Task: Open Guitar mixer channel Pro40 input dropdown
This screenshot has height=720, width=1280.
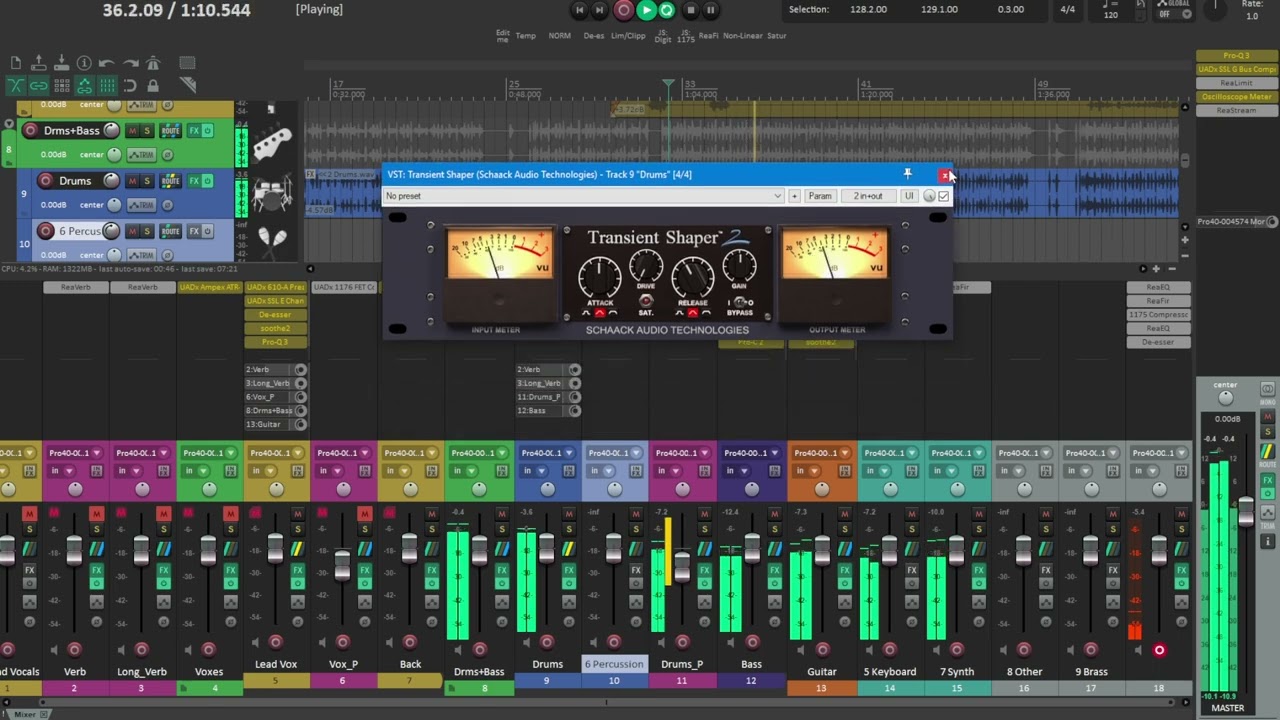Action: click(x=821, y=453)
